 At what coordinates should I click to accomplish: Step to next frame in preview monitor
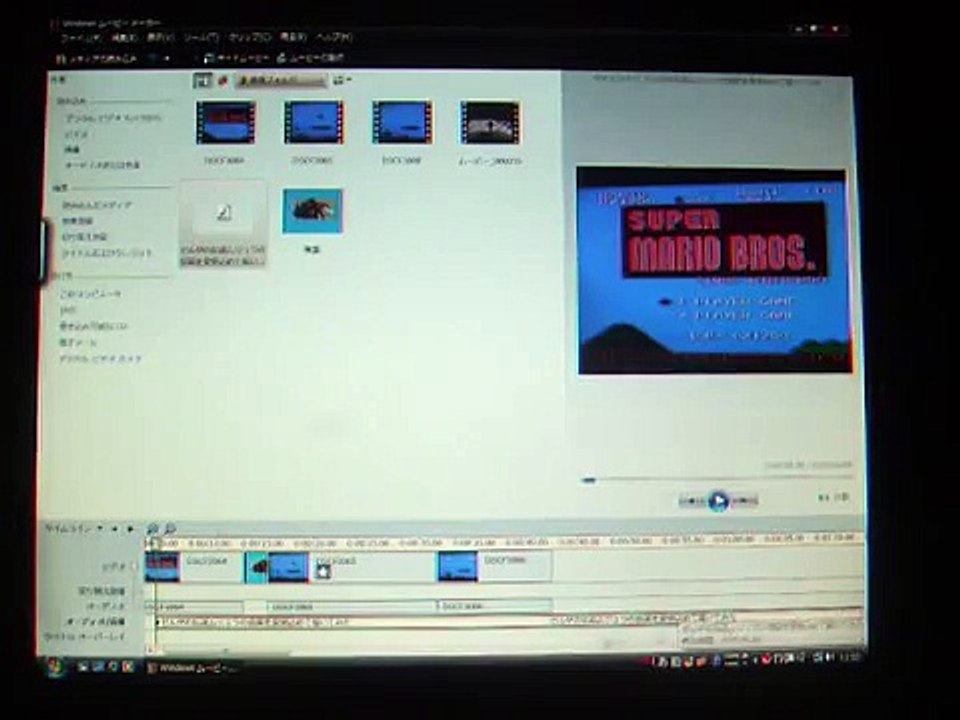coord(744,501)
